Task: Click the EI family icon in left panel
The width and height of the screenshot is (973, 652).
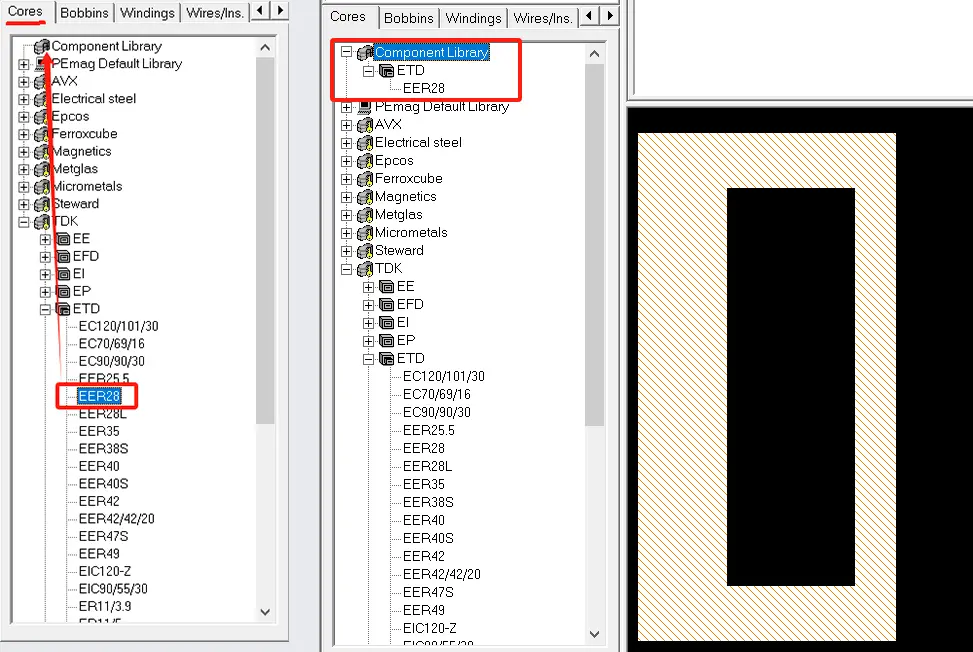Action: point(63,274)
